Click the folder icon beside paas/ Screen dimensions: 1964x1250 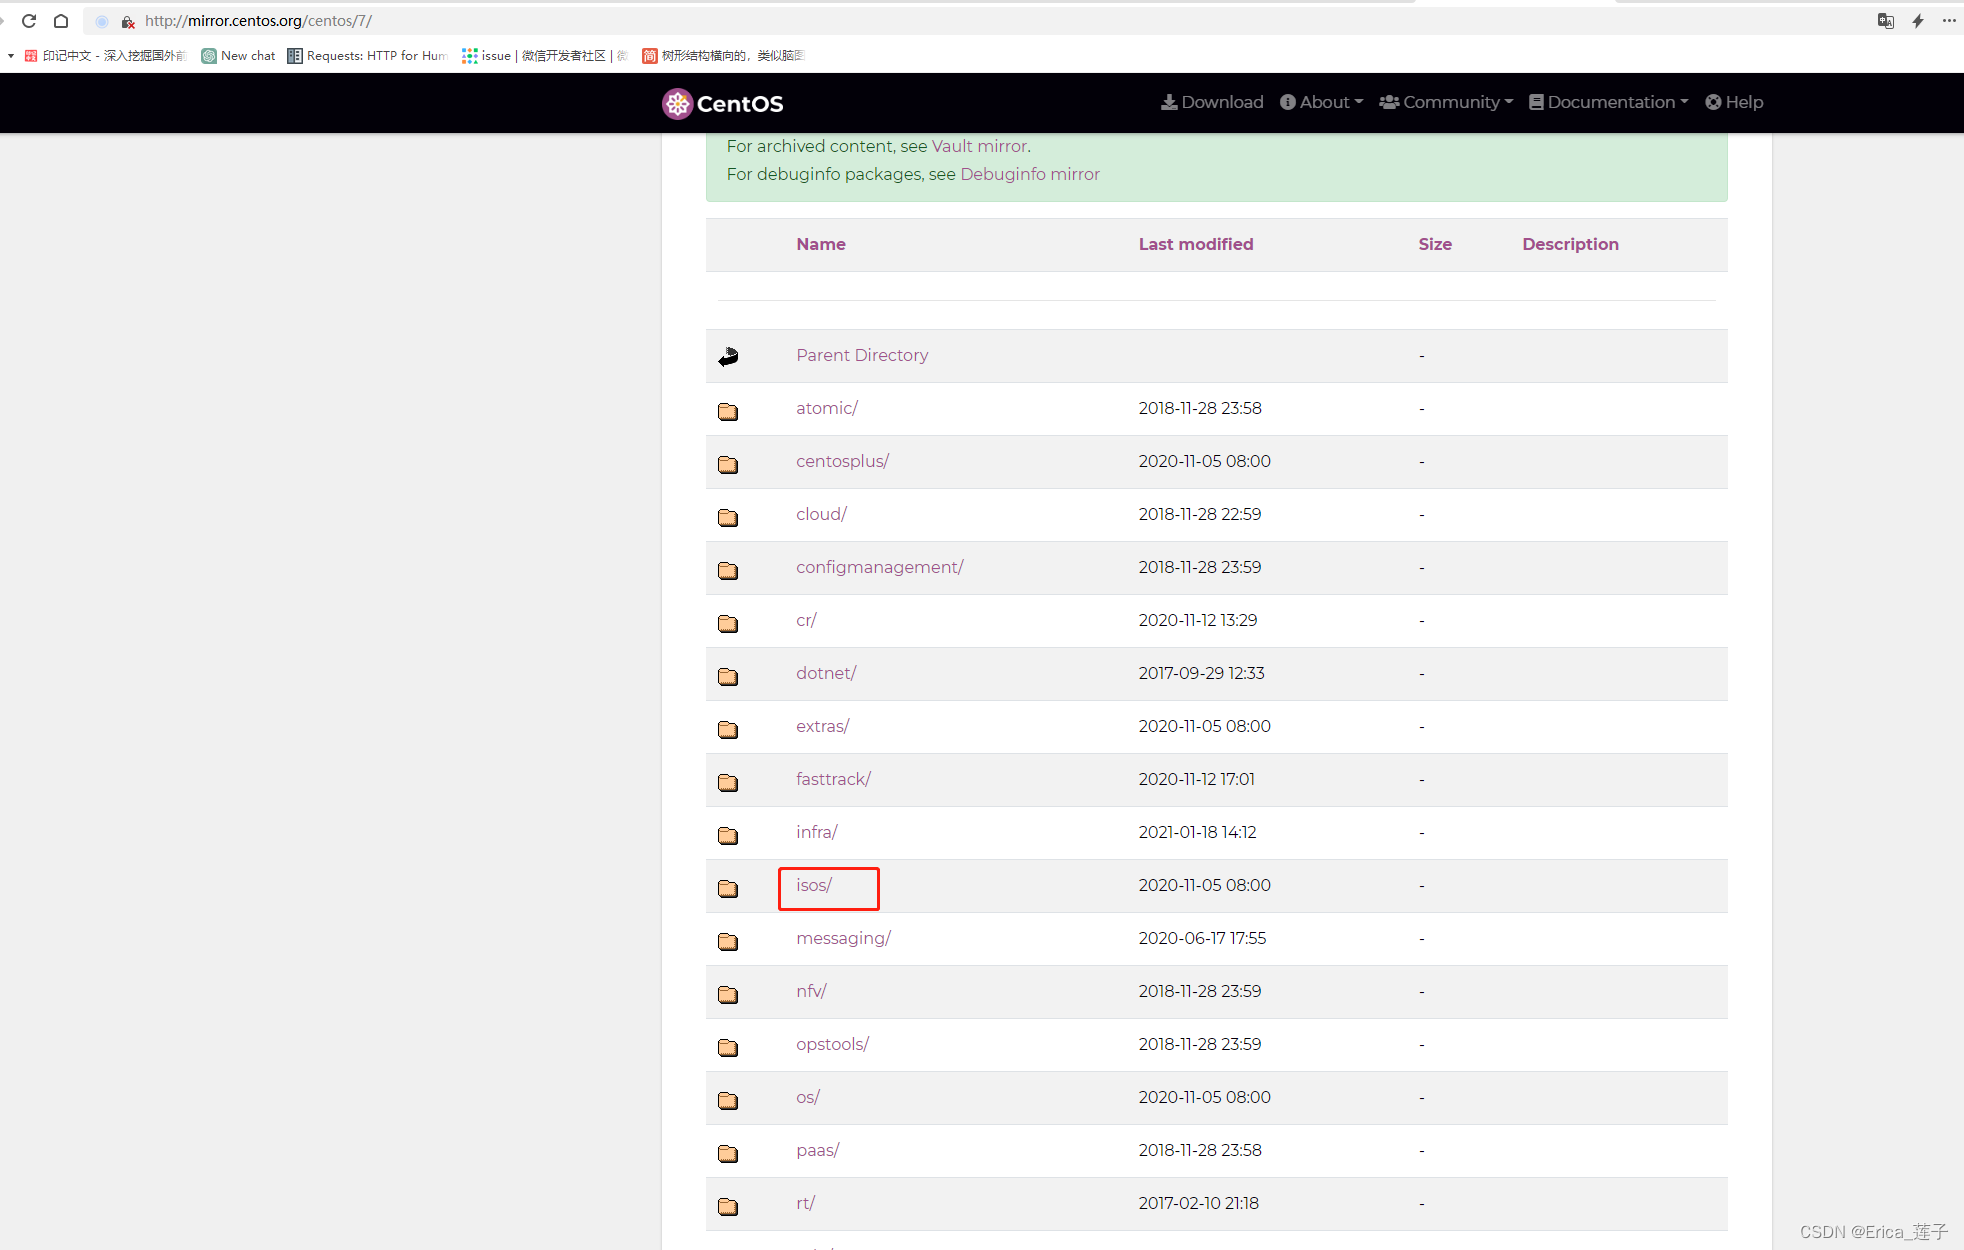click(728, 1153)
